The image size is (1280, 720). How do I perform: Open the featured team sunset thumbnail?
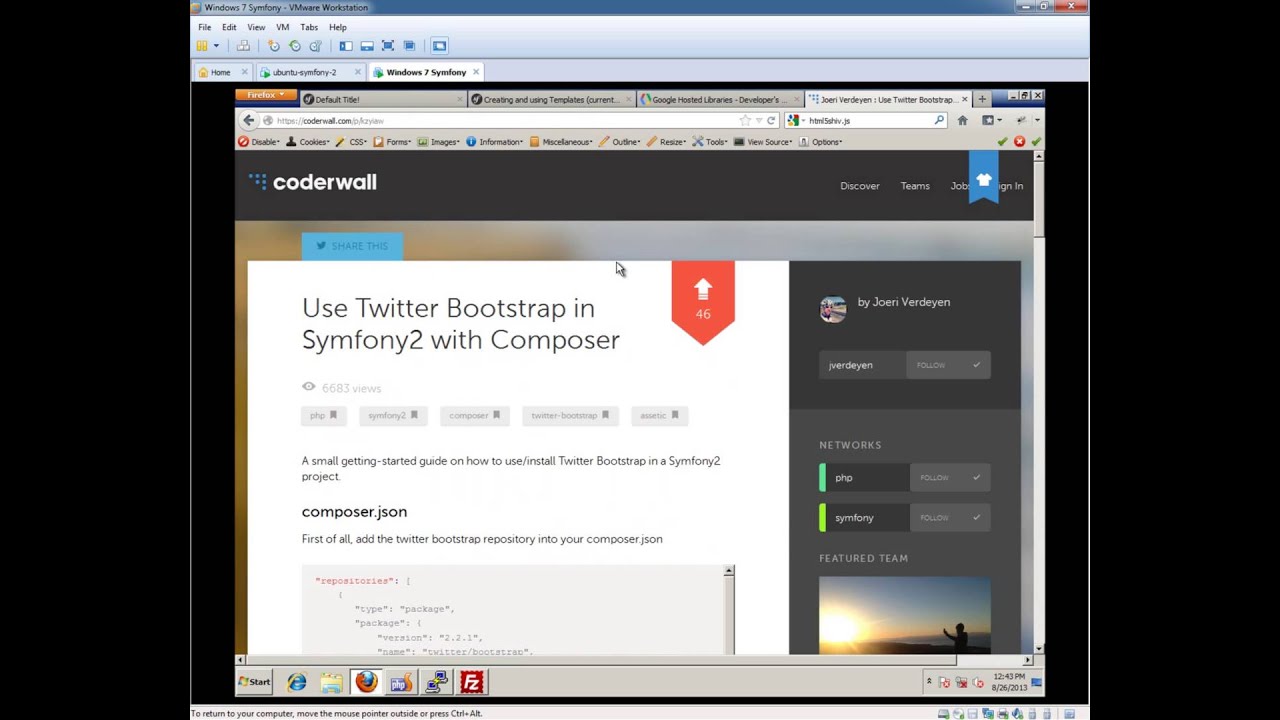[905, 615]
